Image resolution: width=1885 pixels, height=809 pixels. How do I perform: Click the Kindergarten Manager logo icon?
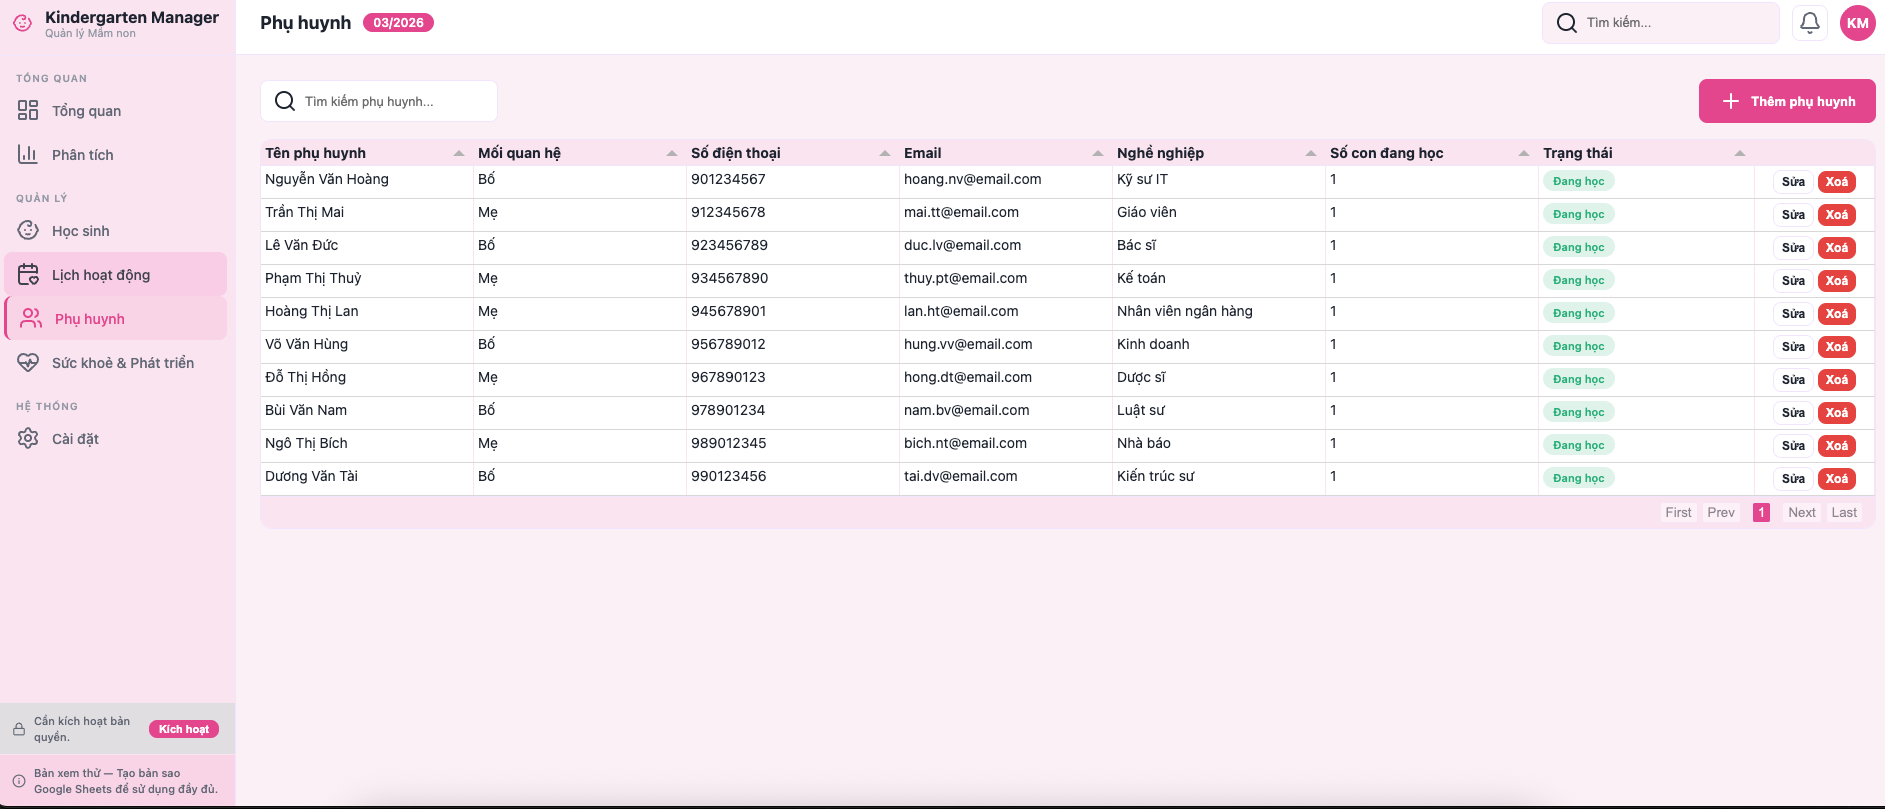pyautogui.click(x=22, y=23)
